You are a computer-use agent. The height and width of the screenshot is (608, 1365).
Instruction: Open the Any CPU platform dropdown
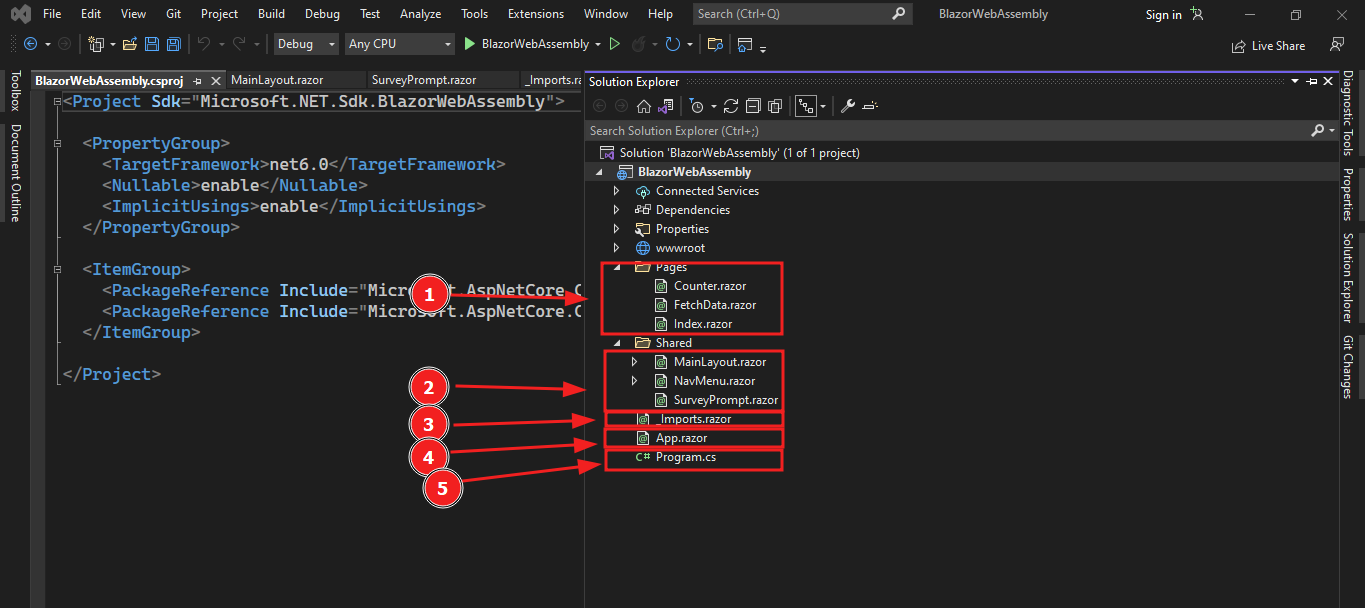(399, 44)
